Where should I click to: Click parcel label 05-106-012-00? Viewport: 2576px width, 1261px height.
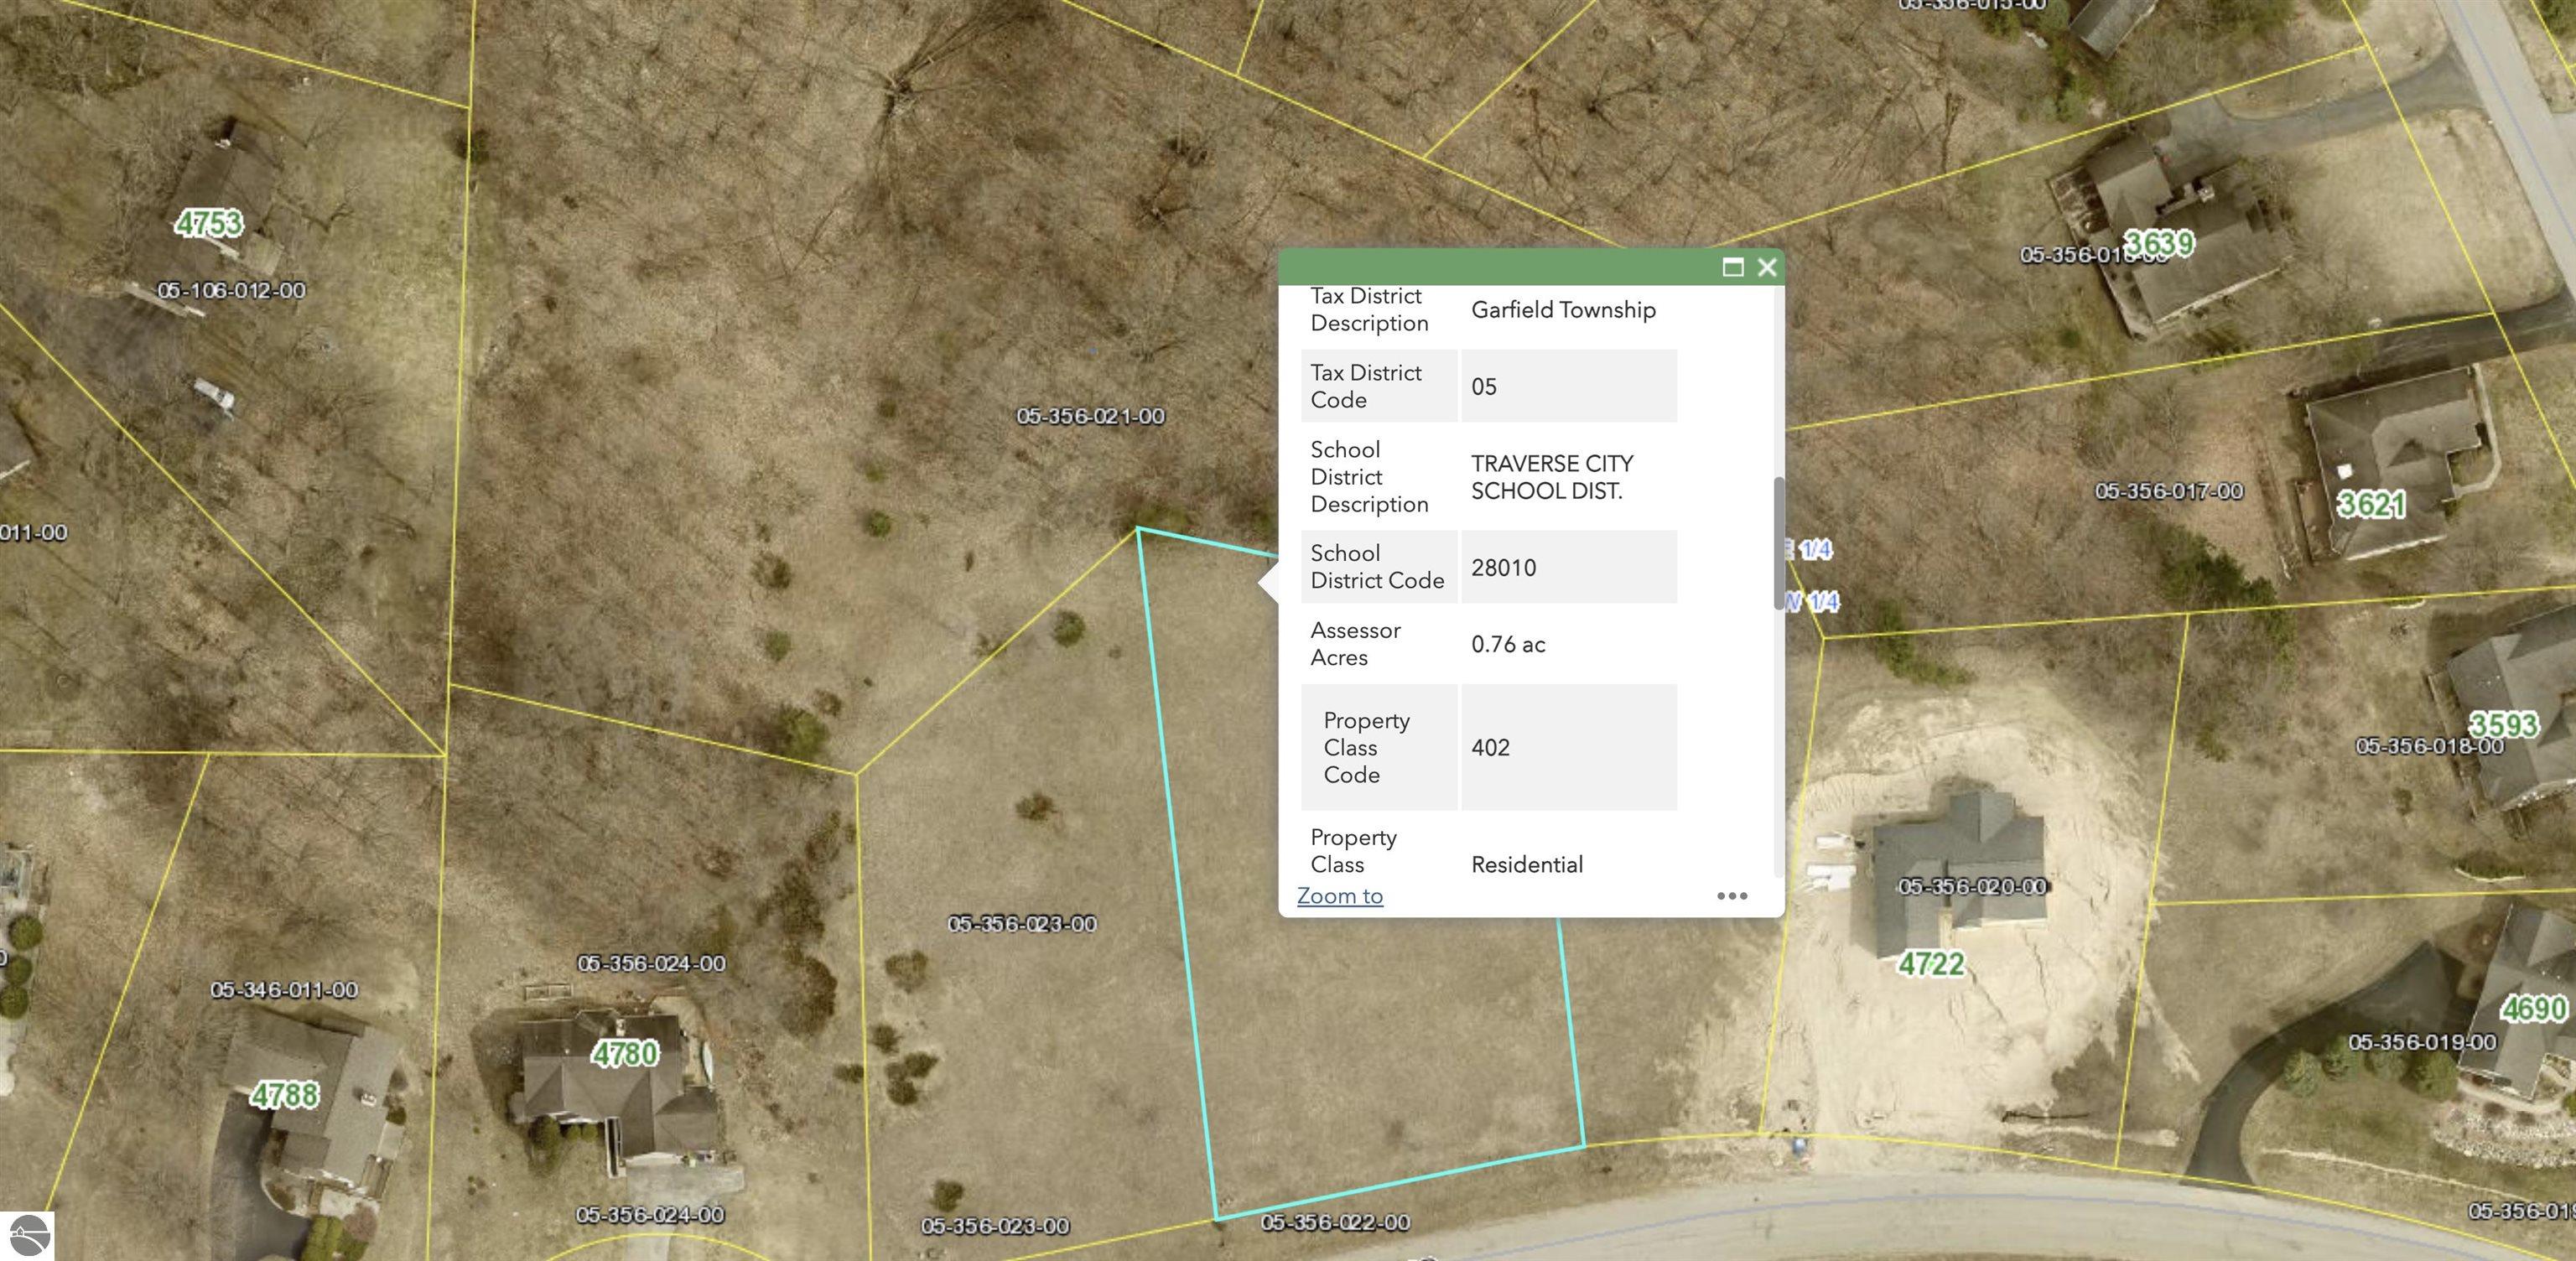(x=231, y=290)
